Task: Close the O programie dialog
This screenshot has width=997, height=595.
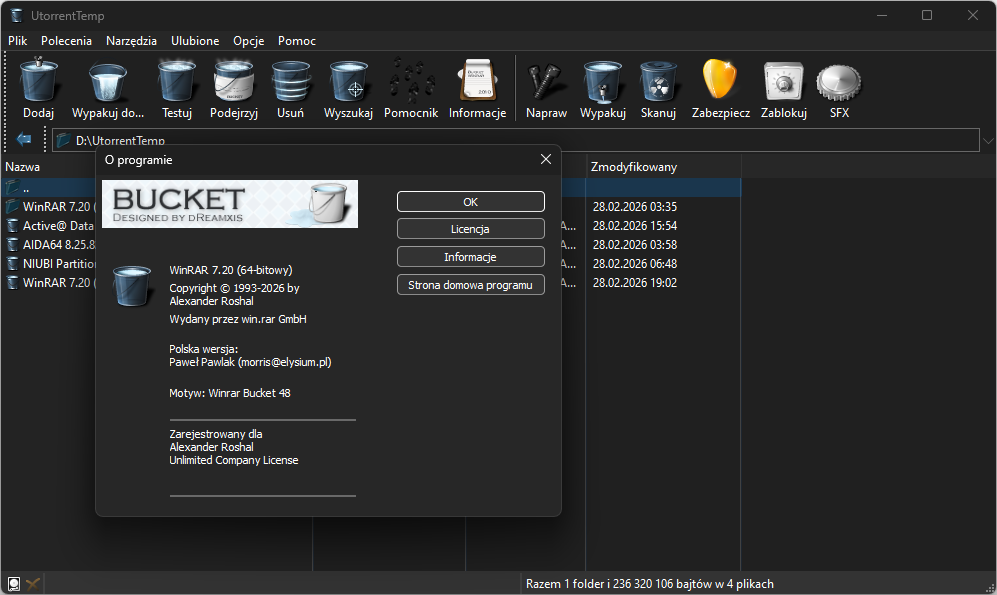Action: [546, 160]
